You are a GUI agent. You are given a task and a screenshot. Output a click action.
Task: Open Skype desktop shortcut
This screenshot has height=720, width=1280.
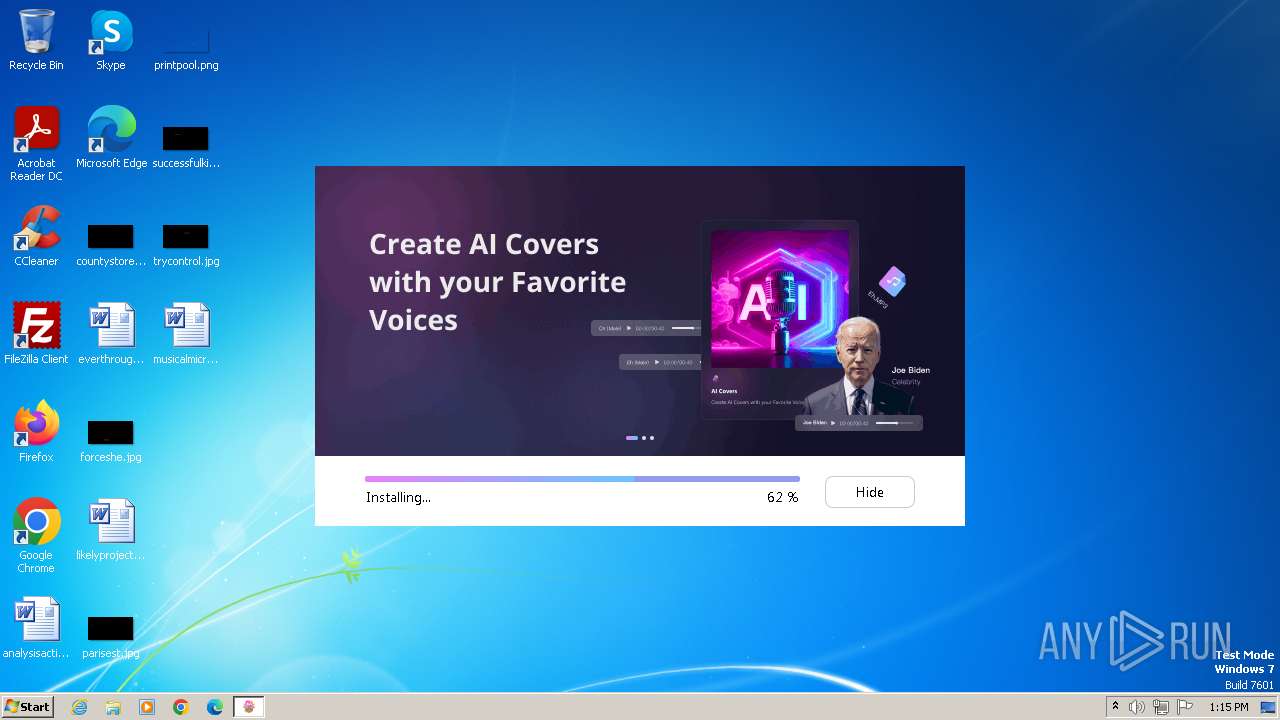coord(111,41)
